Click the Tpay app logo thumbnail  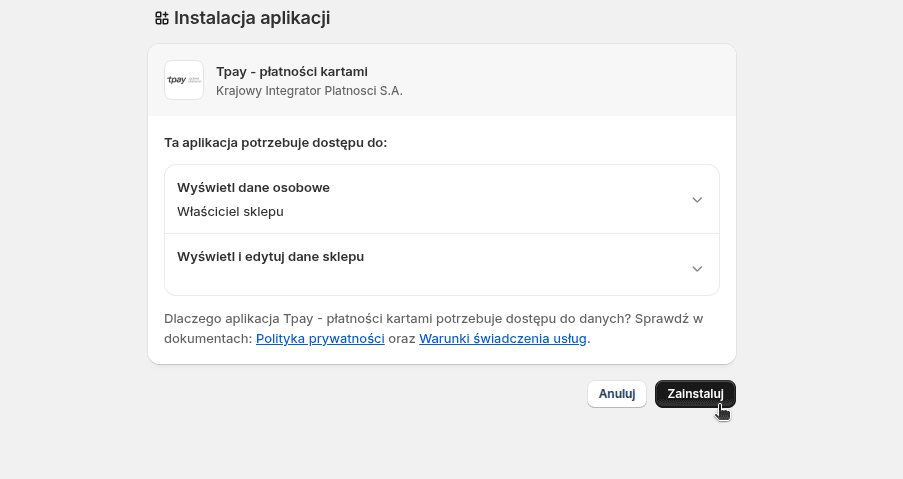[x=184, y=80]
